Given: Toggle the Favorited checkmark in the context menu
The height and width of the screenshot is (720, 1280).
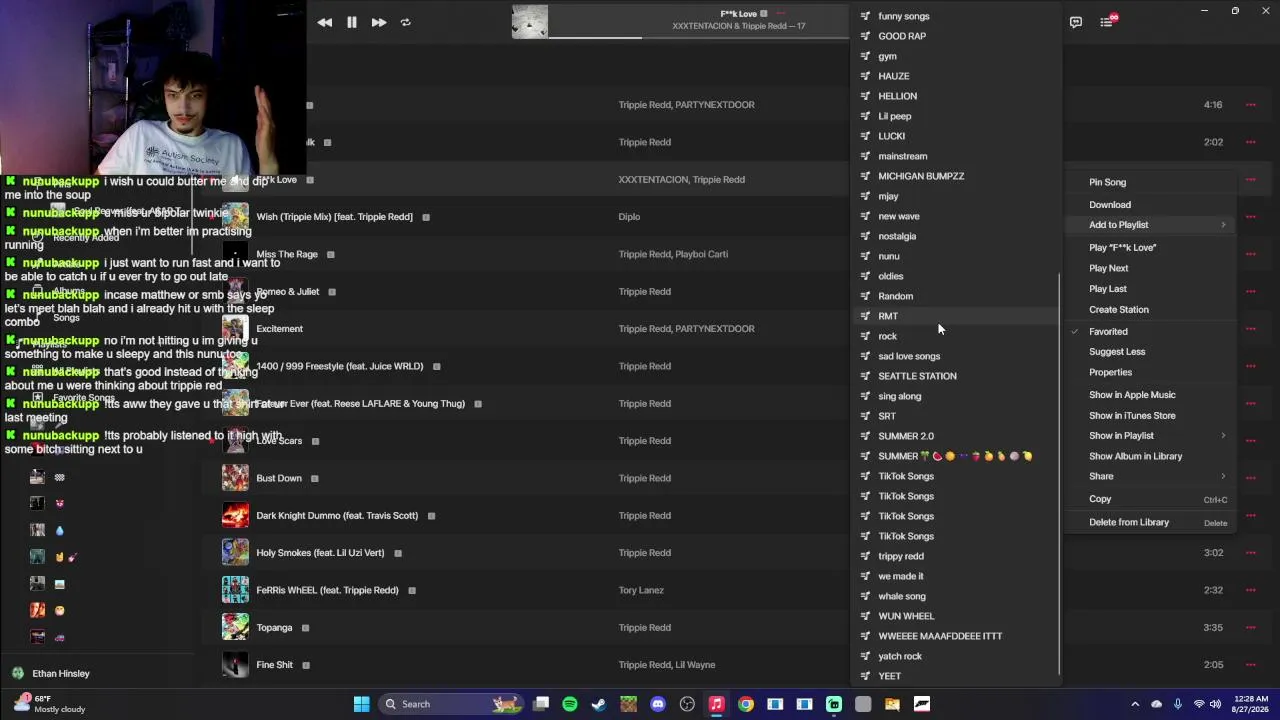Looking at the screenshot, I should point(1076,331).
